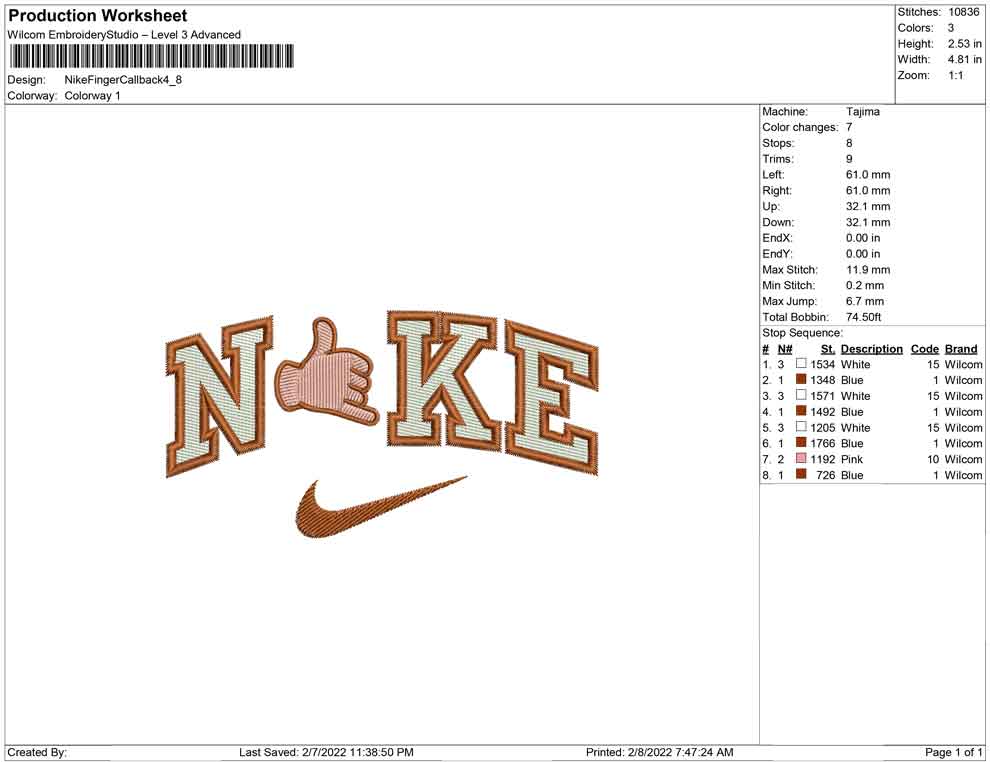Click the "EndY:" label

[777, 253]
